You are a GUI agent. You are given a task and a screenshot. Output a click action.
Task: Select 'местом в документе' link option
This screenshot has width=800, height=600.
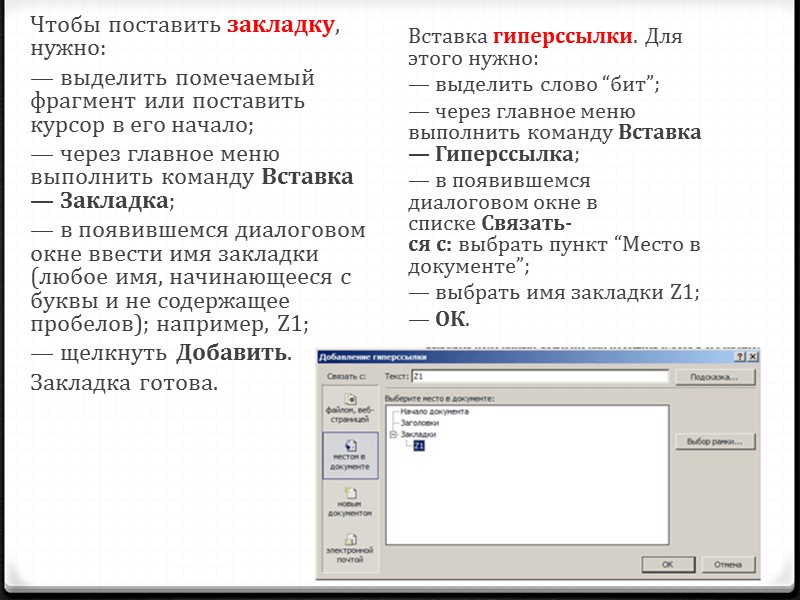point(350,456)
